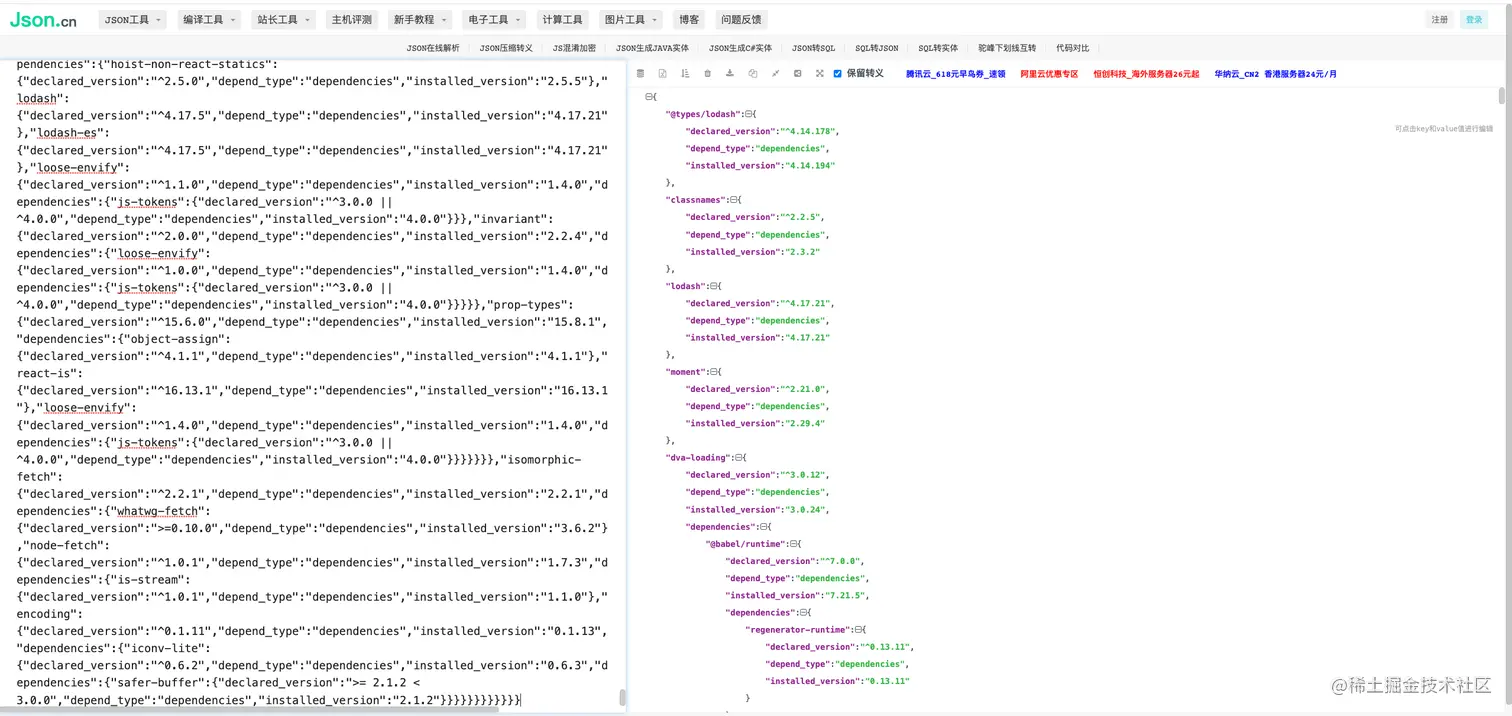Viewport: 1512px width, 716px height.
Task: Collapse the "@babel/runtime" node
Action: pos(795,544)
